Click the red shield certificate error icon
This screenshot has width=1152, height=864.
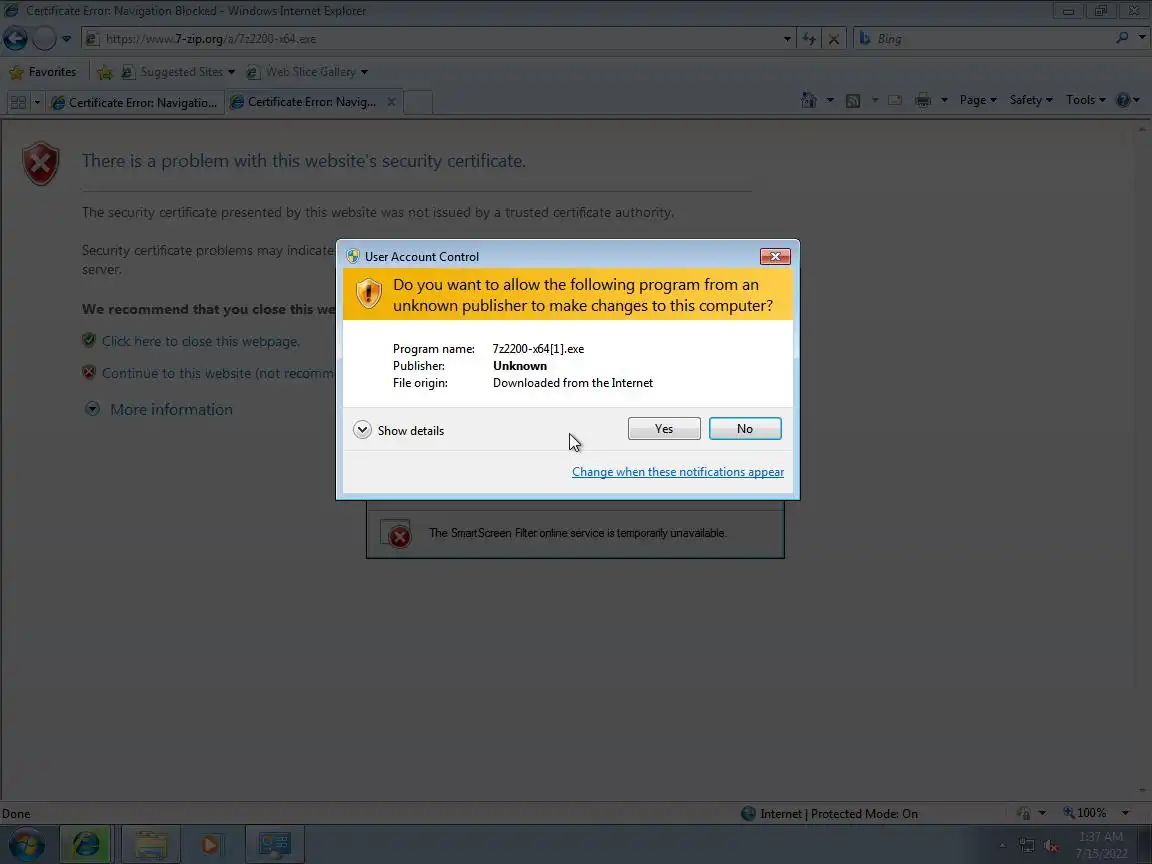coord(40,163)
